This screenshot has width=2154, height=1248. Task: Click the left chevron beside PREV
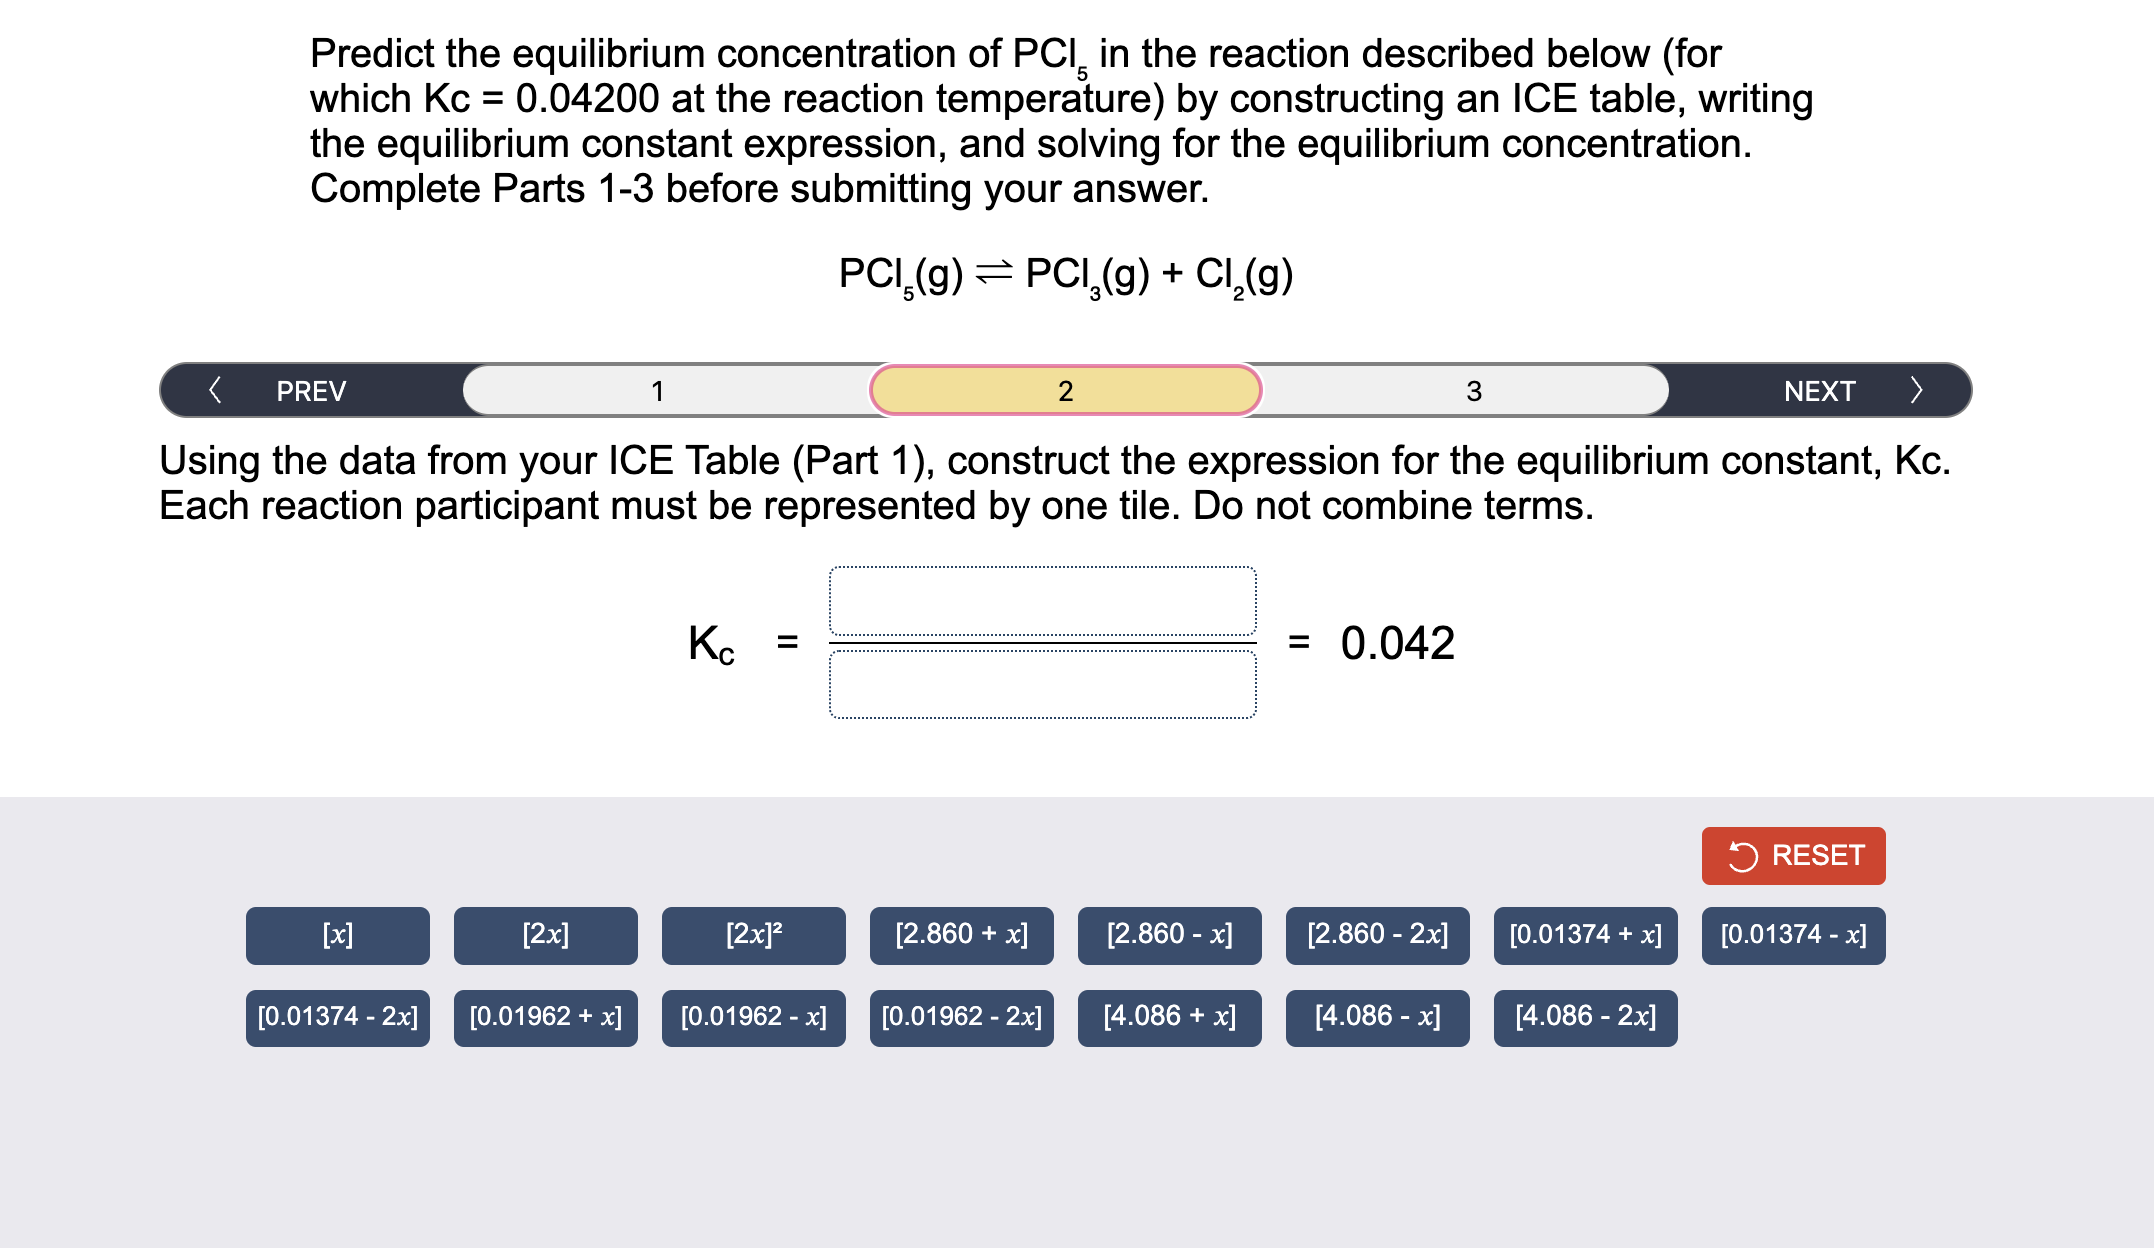point(216,391)
